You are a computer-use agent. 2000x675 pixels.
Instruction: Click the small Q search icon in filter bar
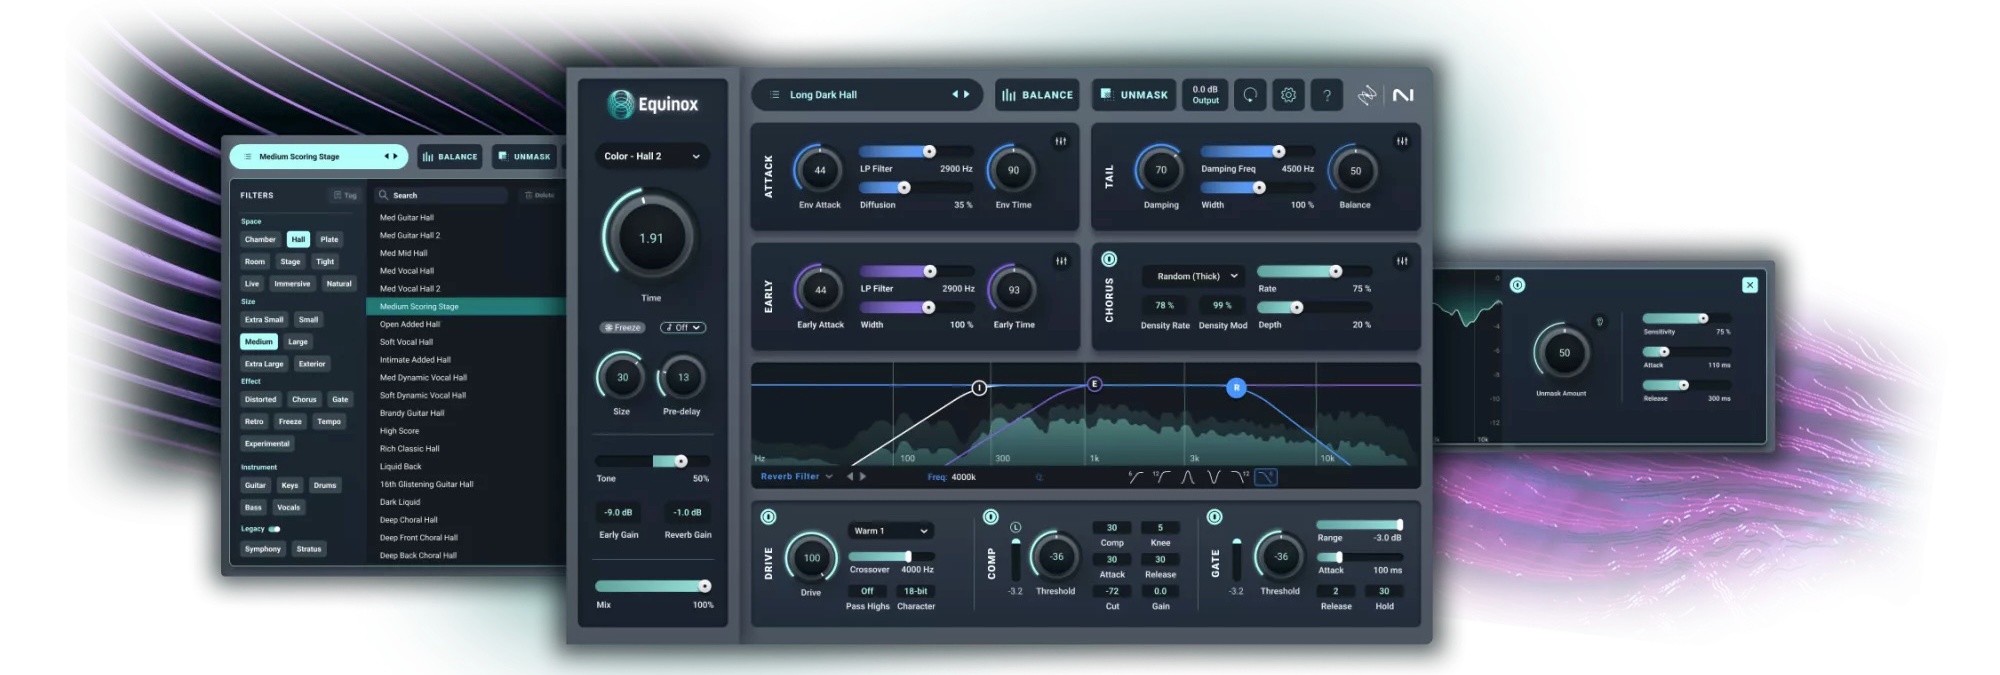[1039, 478]
